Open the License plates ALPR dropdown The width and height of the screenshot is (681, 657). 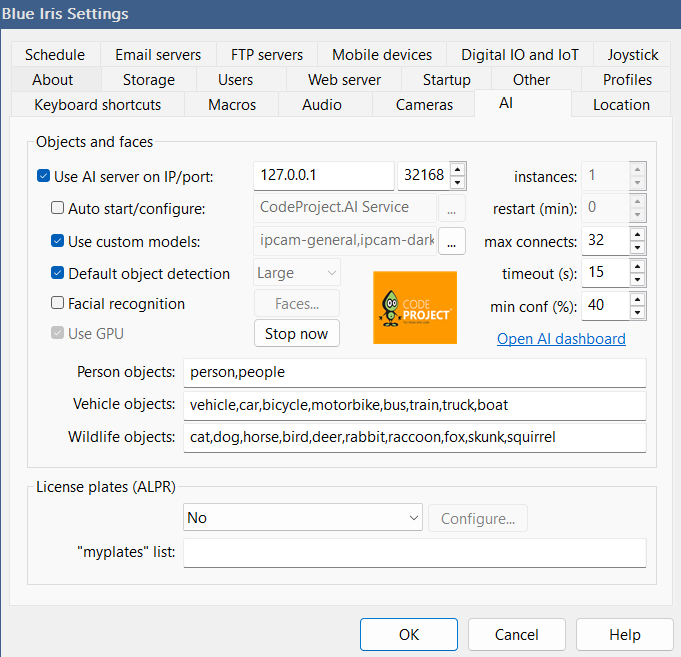pyautogui.click(x=303, y=518)
